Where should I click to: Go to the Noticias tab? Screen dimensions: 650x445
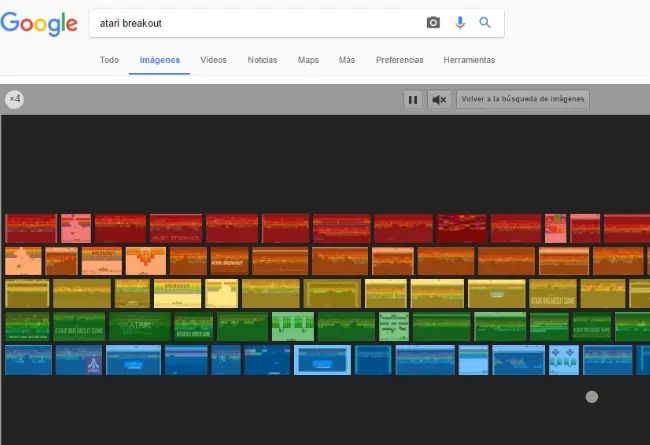point(262,60)
